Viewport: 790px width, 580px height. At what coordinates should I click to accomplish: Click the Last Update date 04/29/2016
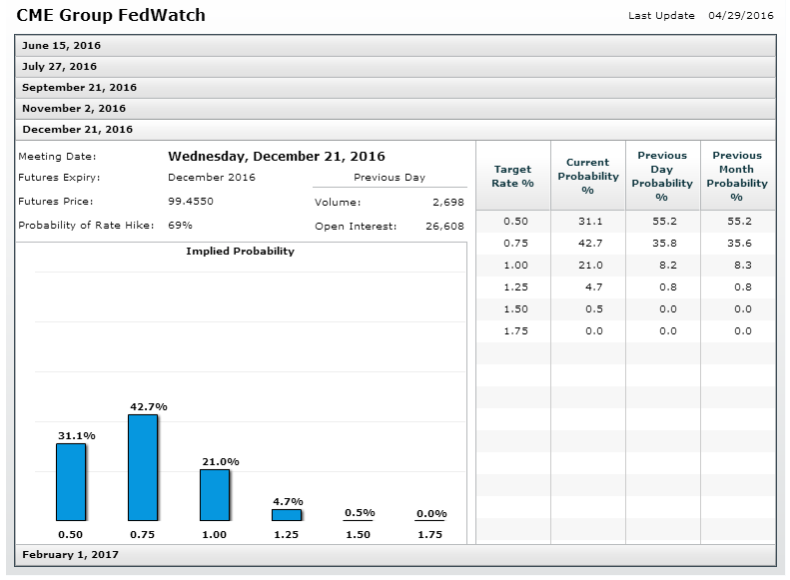(x=741, y=16)
